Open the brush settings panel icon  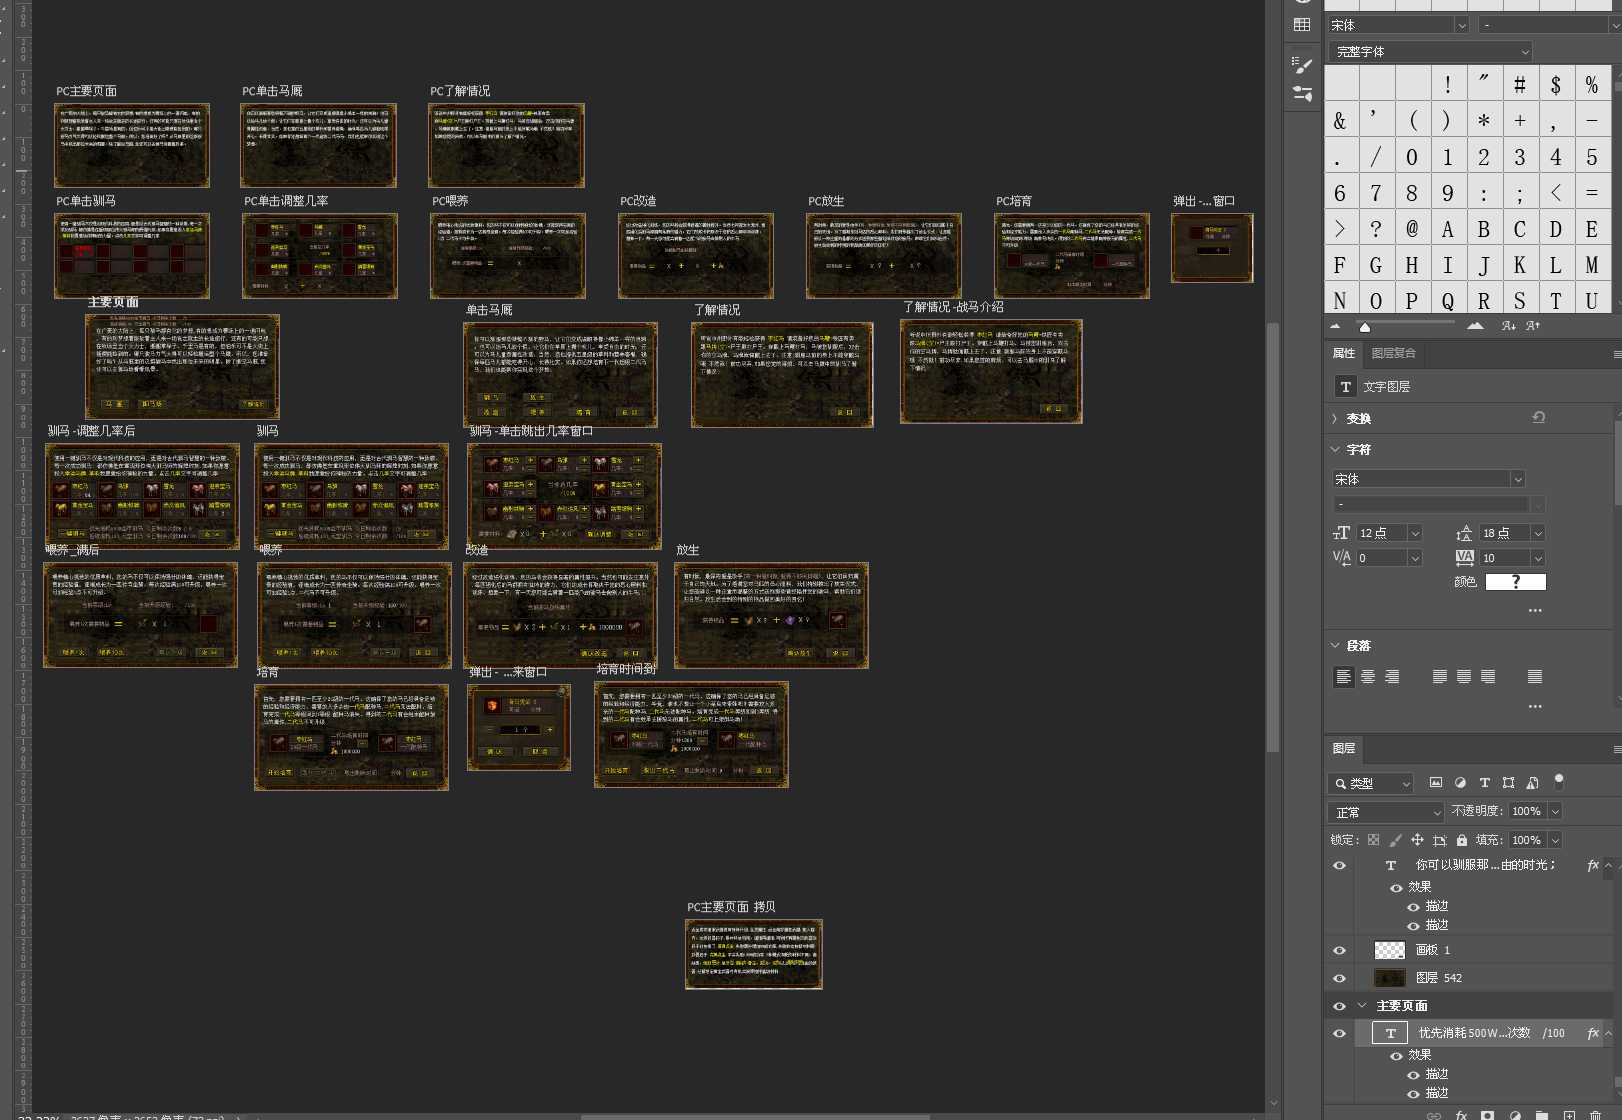pos(1302,65)
